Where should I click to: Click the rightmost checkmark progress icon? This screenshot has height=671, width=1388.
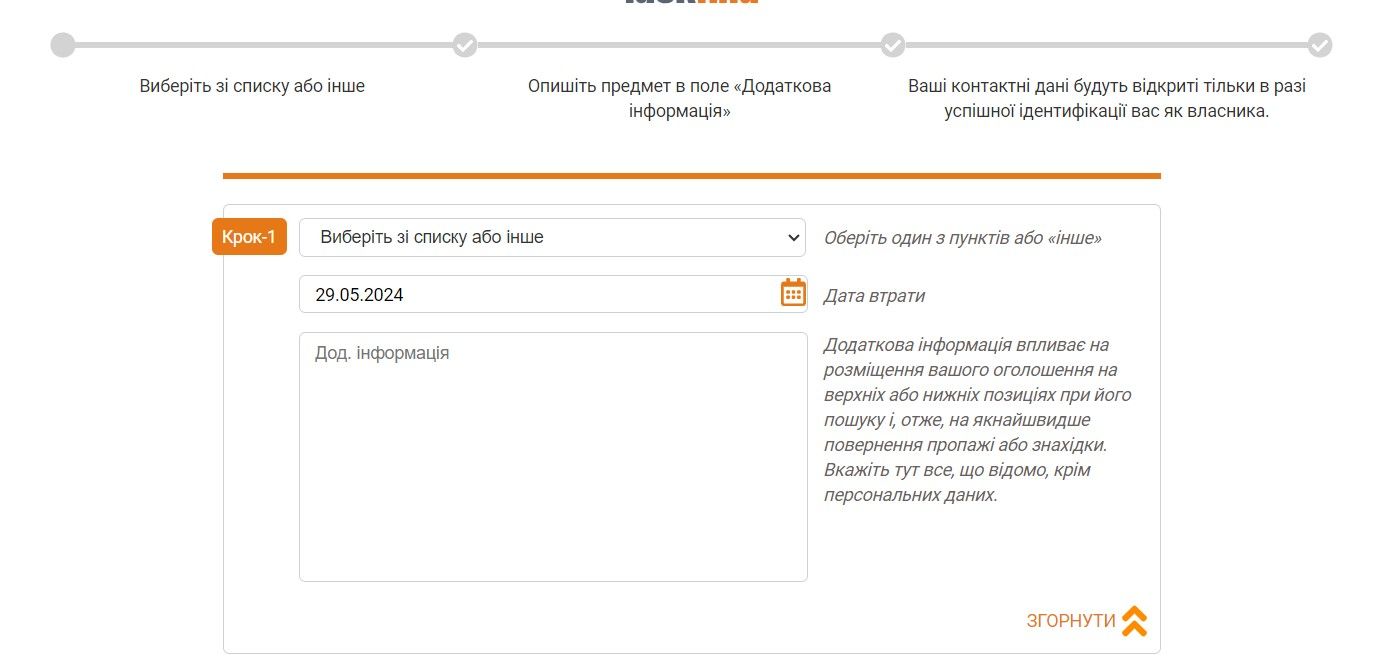(1322, 45)
